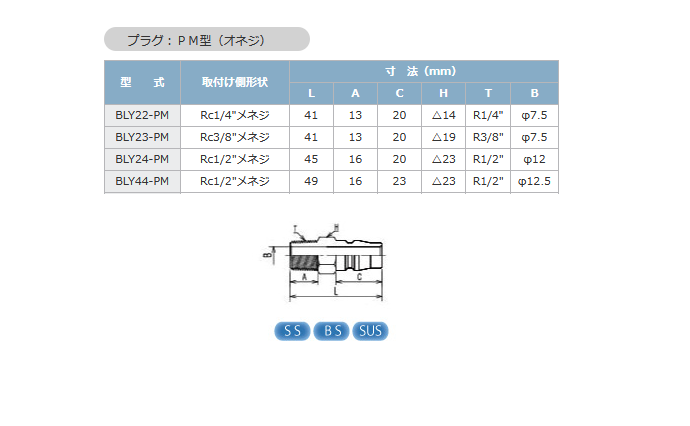The height and width of the screenshot is (426, 690).
Task: Select the プラグ：ＰＭ型 heading label
Action: pyautogui.click(x=207, y=39)
